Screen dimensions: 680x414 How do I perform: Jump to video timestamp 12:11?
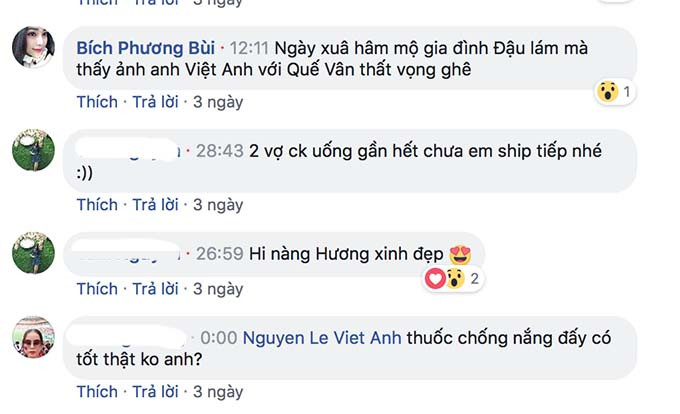point(249,48)
